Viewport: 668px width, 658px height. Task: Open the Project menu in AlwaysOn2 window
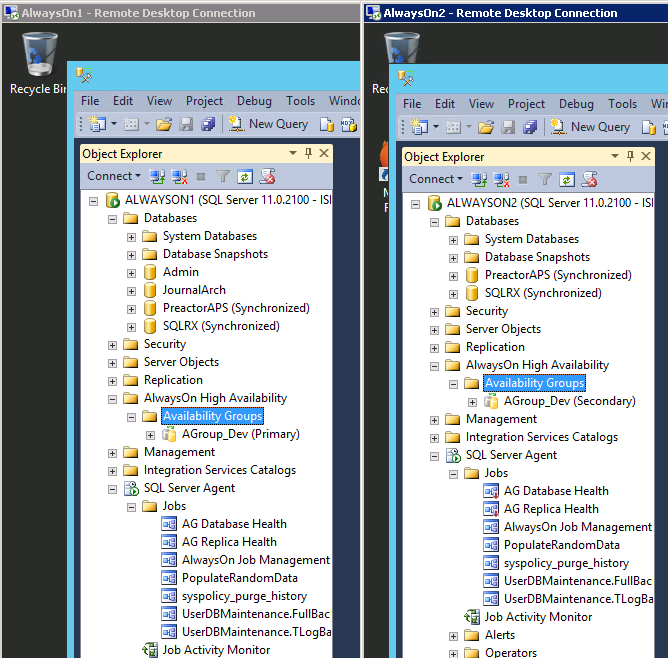(526, 104)
